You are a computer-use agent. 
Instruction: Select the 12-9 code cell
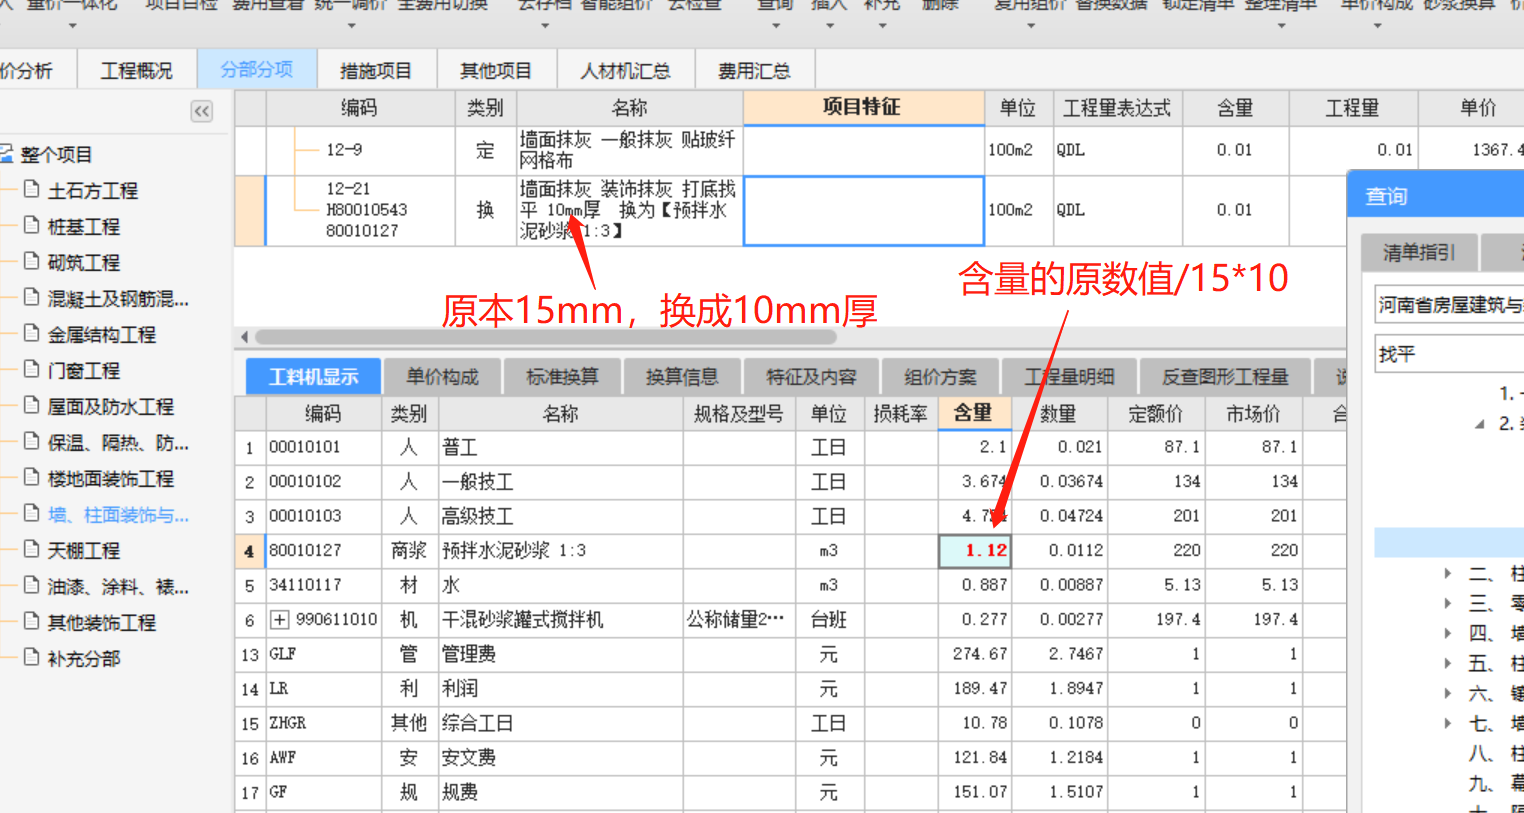[361, 150]
